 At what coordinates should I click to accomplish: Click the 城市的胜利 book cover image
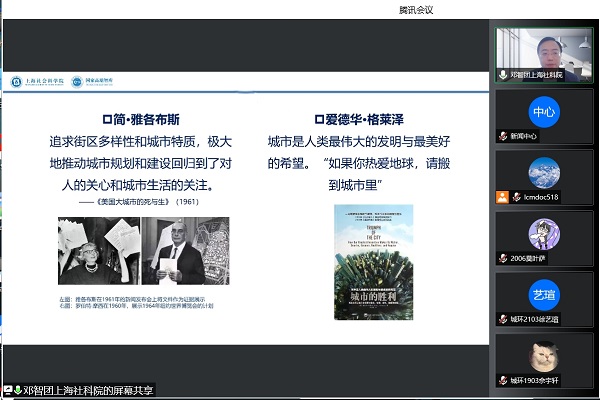click(373, 263)
